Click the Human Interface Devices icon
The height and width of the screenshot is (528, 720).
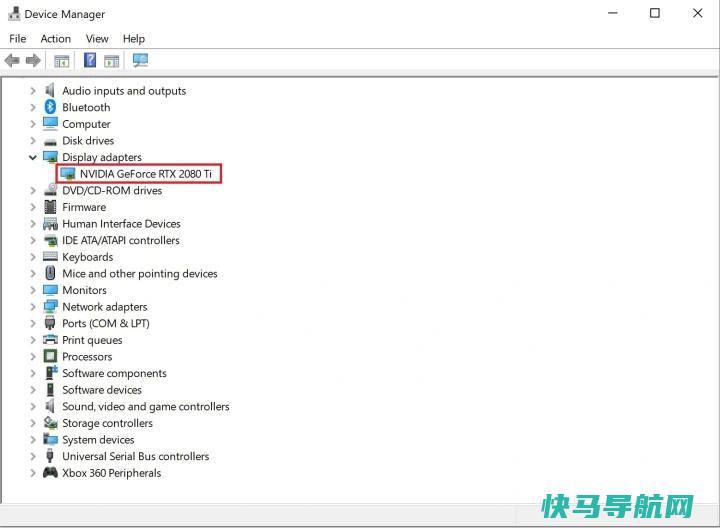click(x=50, y=224)
